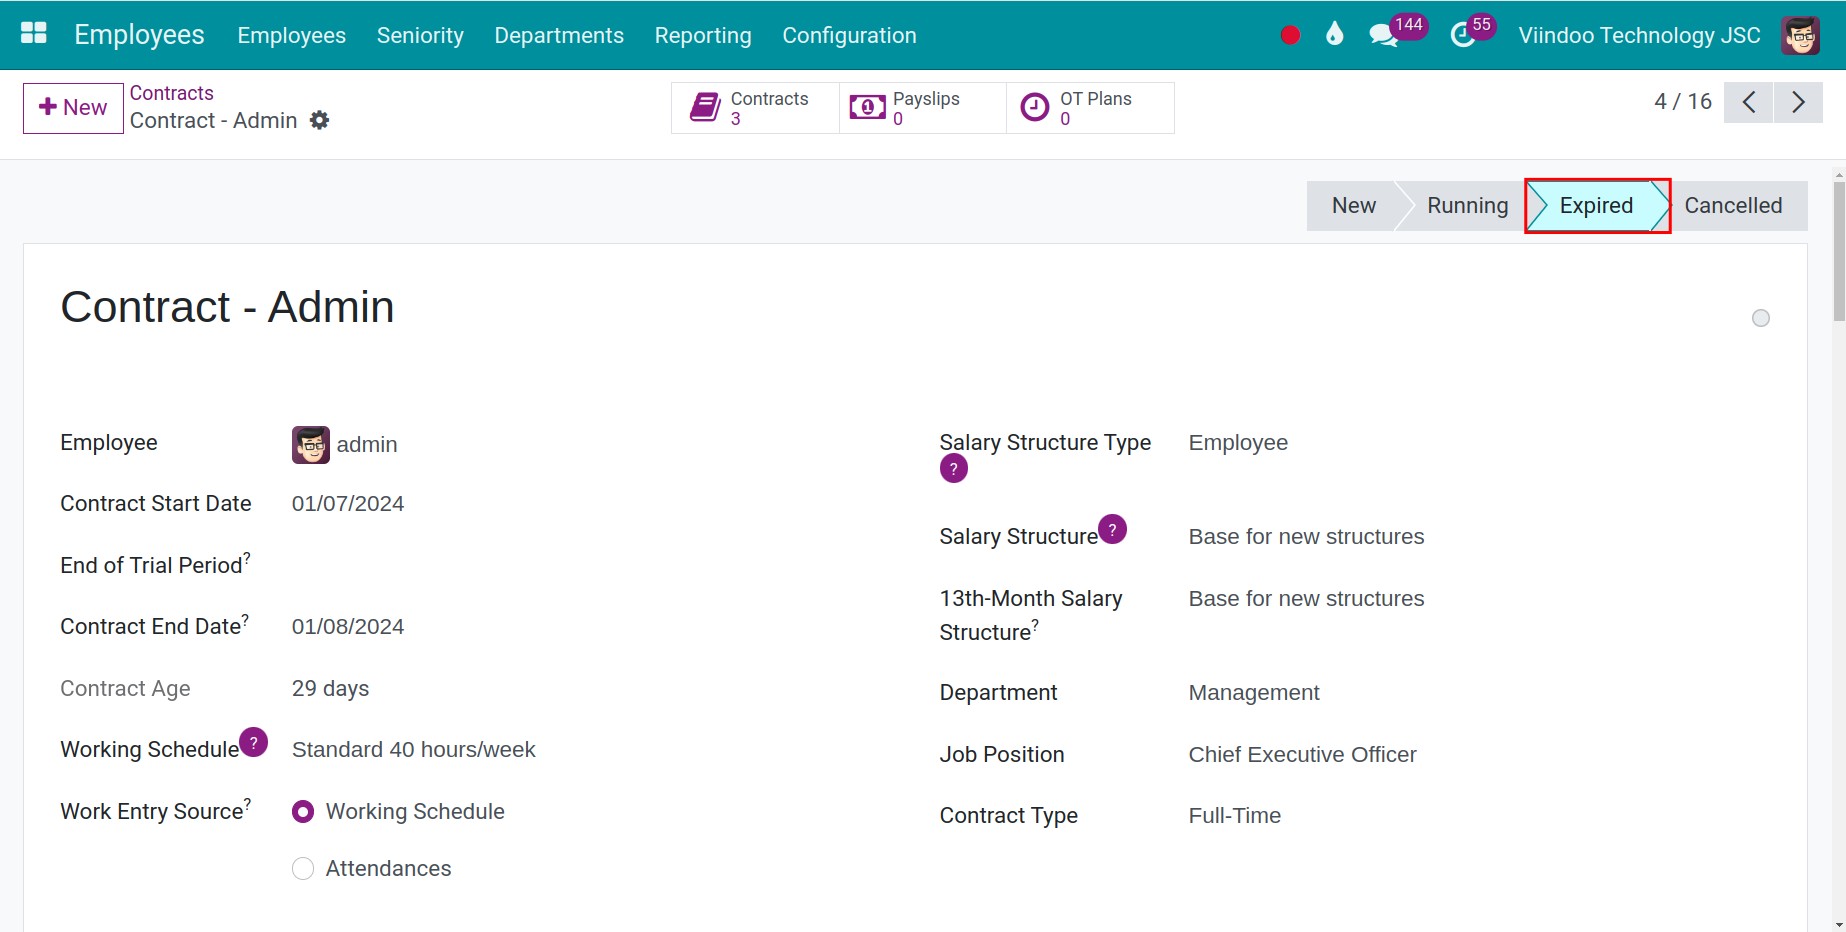Click the scrollbar down arrow
The image size is (1846, 932).
(1839, 925)
